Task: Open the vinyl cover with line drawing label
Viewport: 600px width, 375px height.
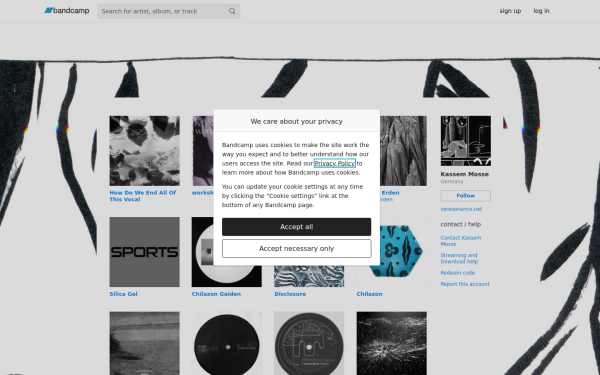Action: tap(309, 343)
